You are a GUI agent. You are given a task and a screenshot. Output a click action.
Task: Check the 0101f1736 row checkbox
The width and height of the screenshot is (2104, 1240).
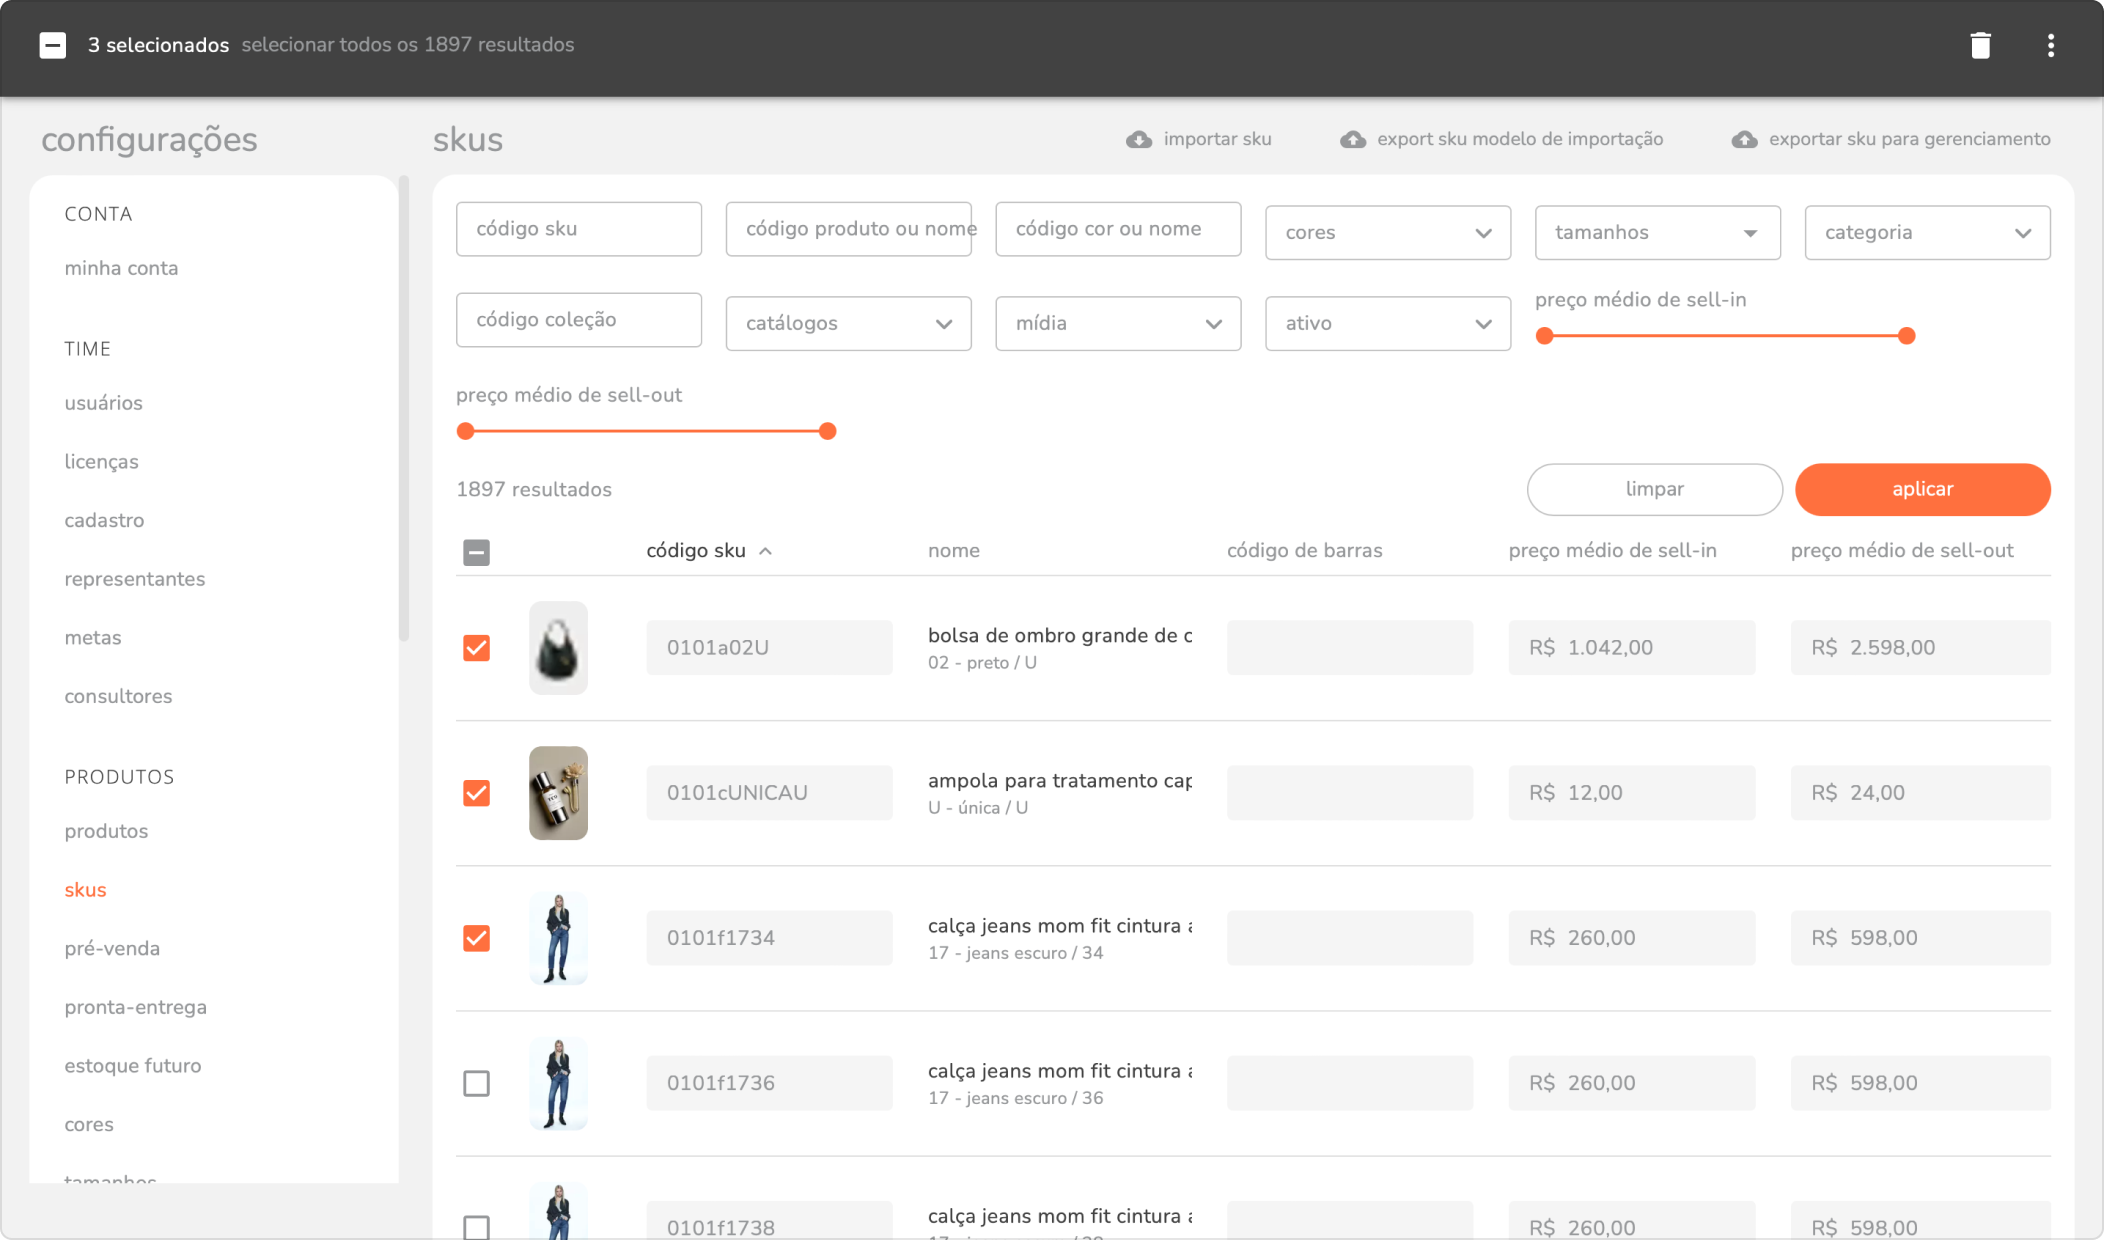pyautogui.click(x=476, y=1083)
